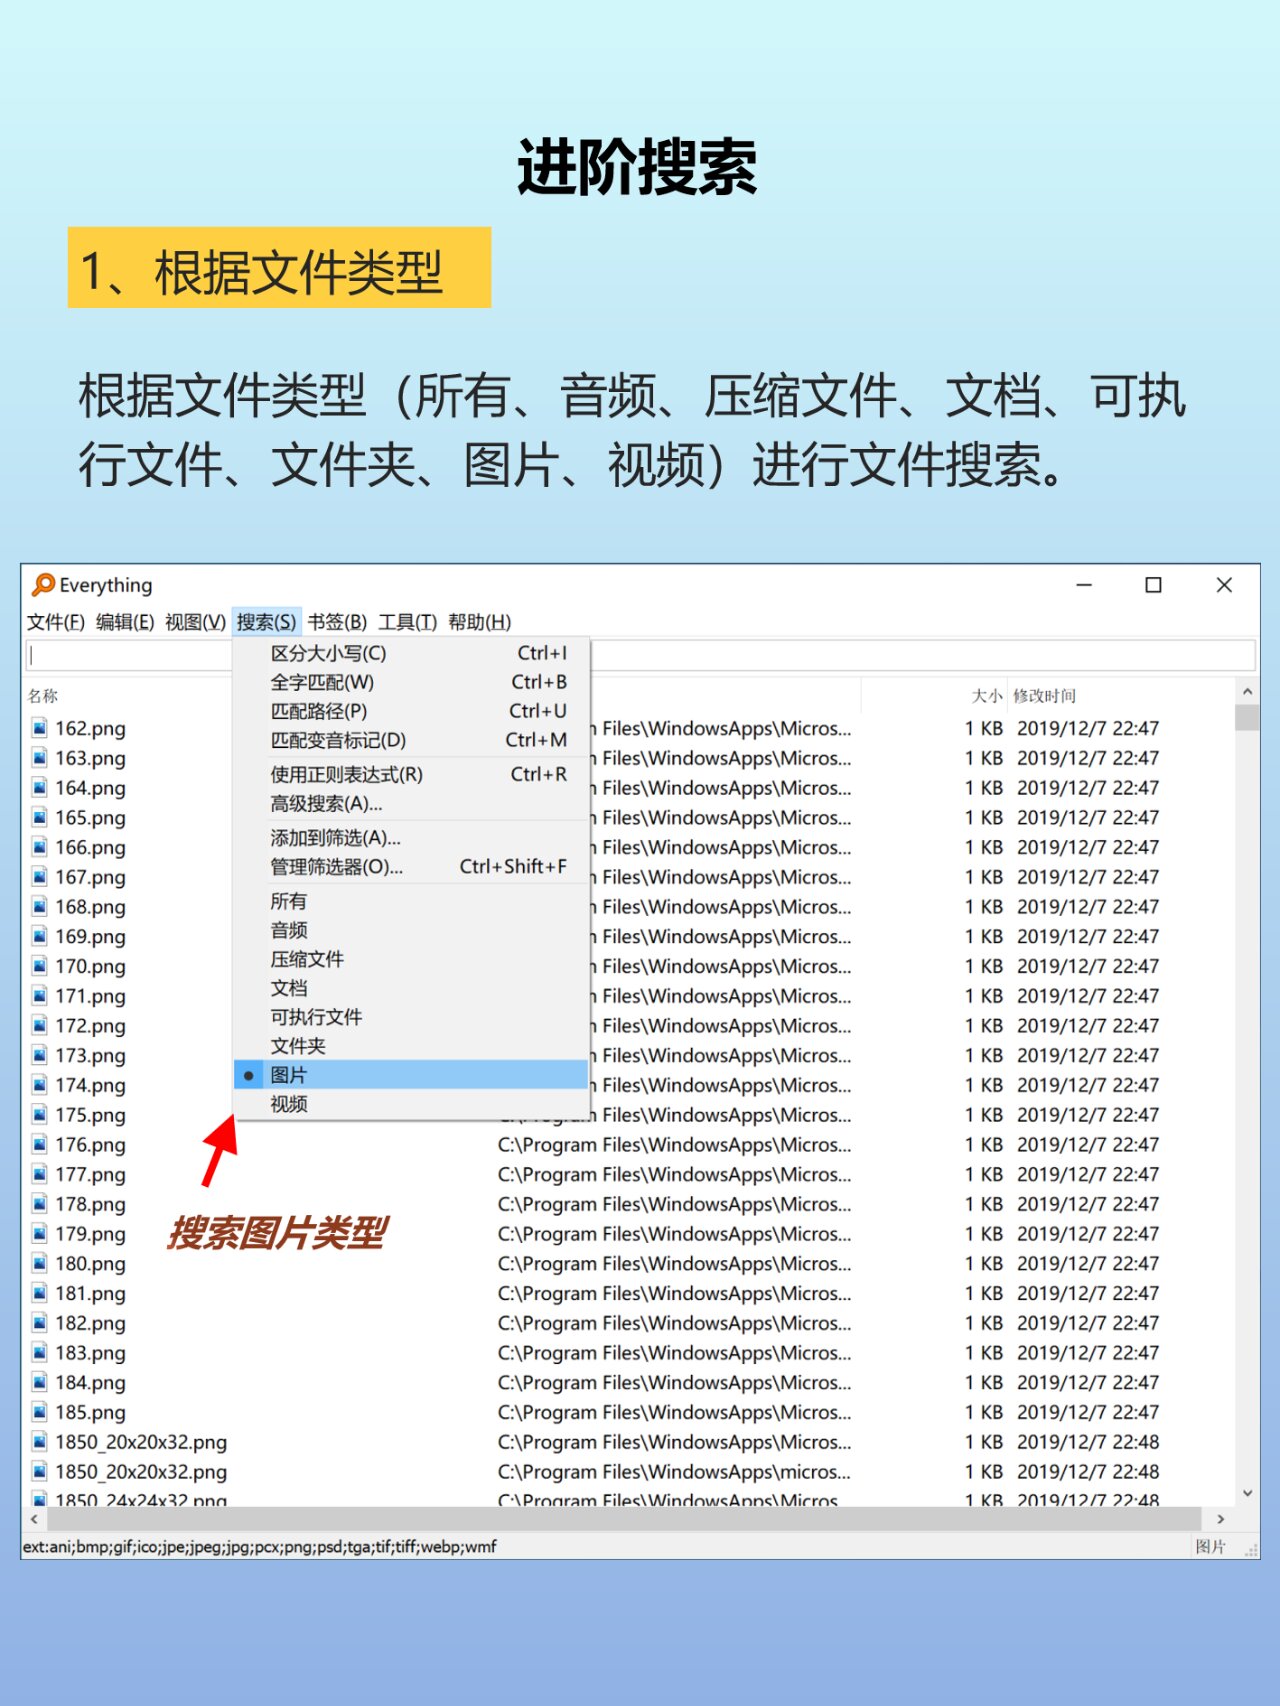Sort results by the 名称 column header
Screen dimensions: 1280x1706
(42, 696)
